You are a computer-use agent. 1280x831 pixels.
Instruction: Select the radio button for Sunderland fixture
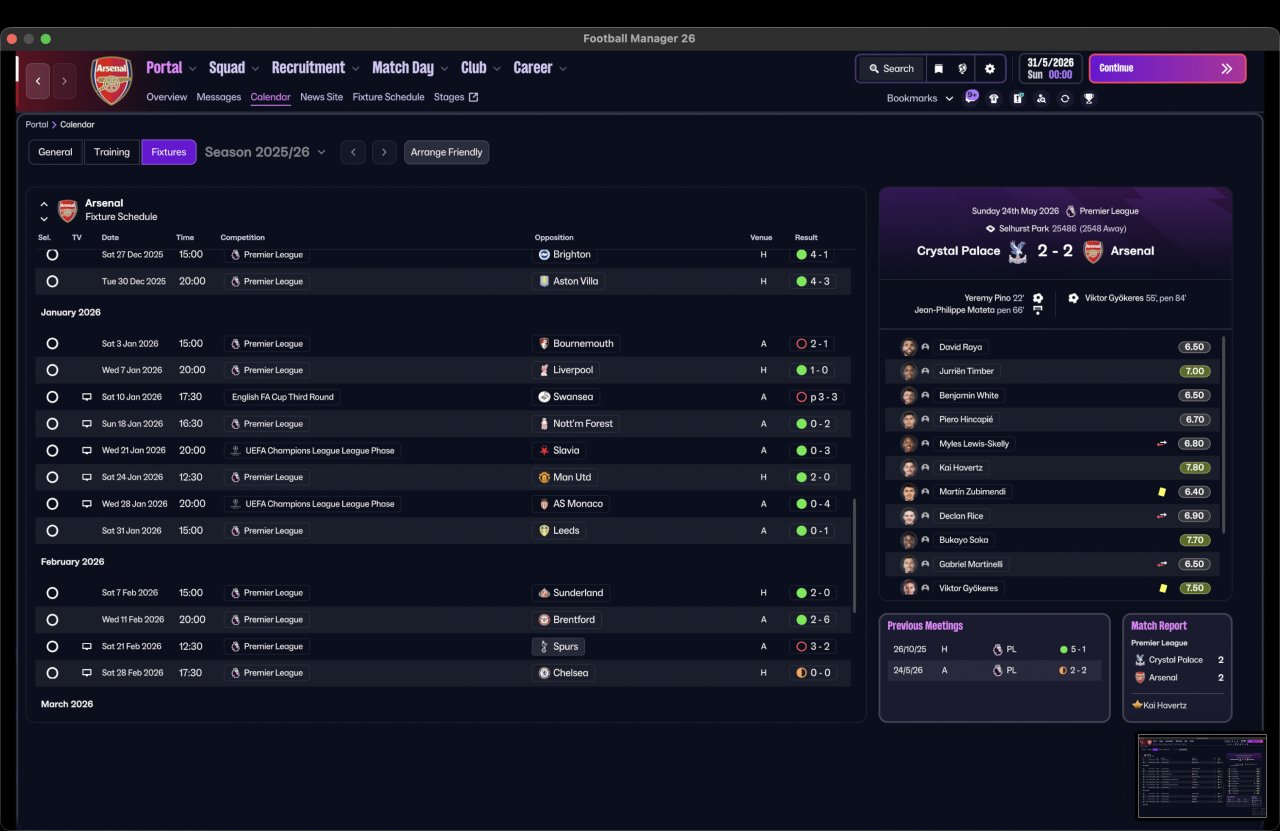(x=52, y=593)
